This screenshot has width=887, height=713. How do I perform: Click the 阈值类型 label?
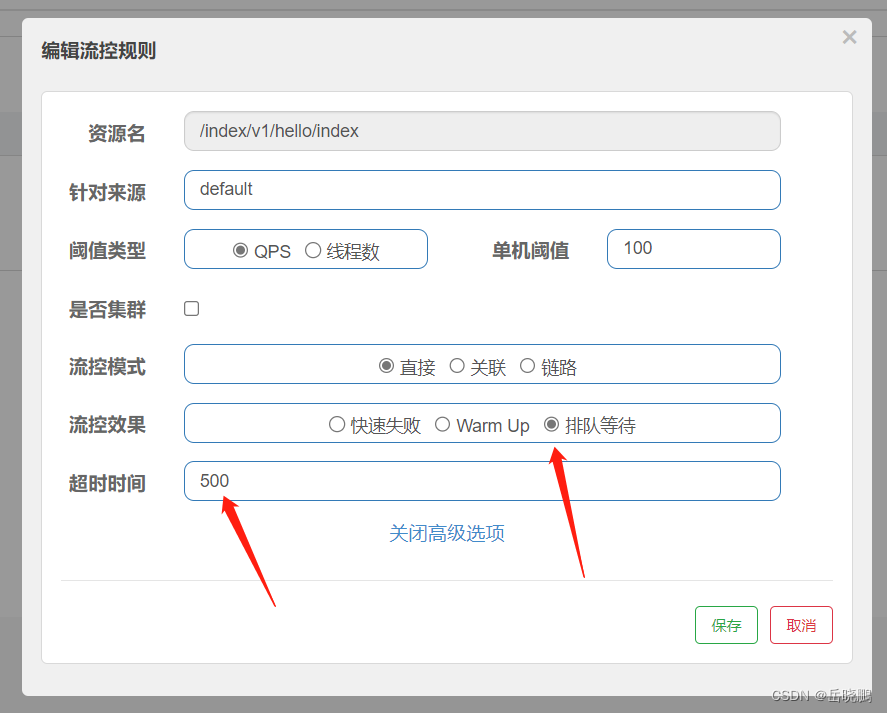[107, 251]
